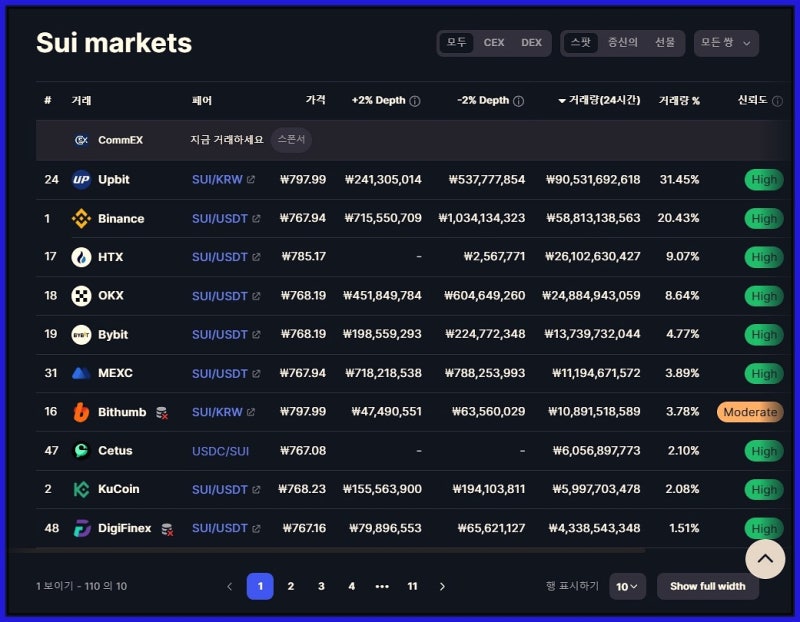Click info icon beside +2% Depth
The width and height of the screenshot is (800, 622).
pyautogui.click(x=415, y=101)
